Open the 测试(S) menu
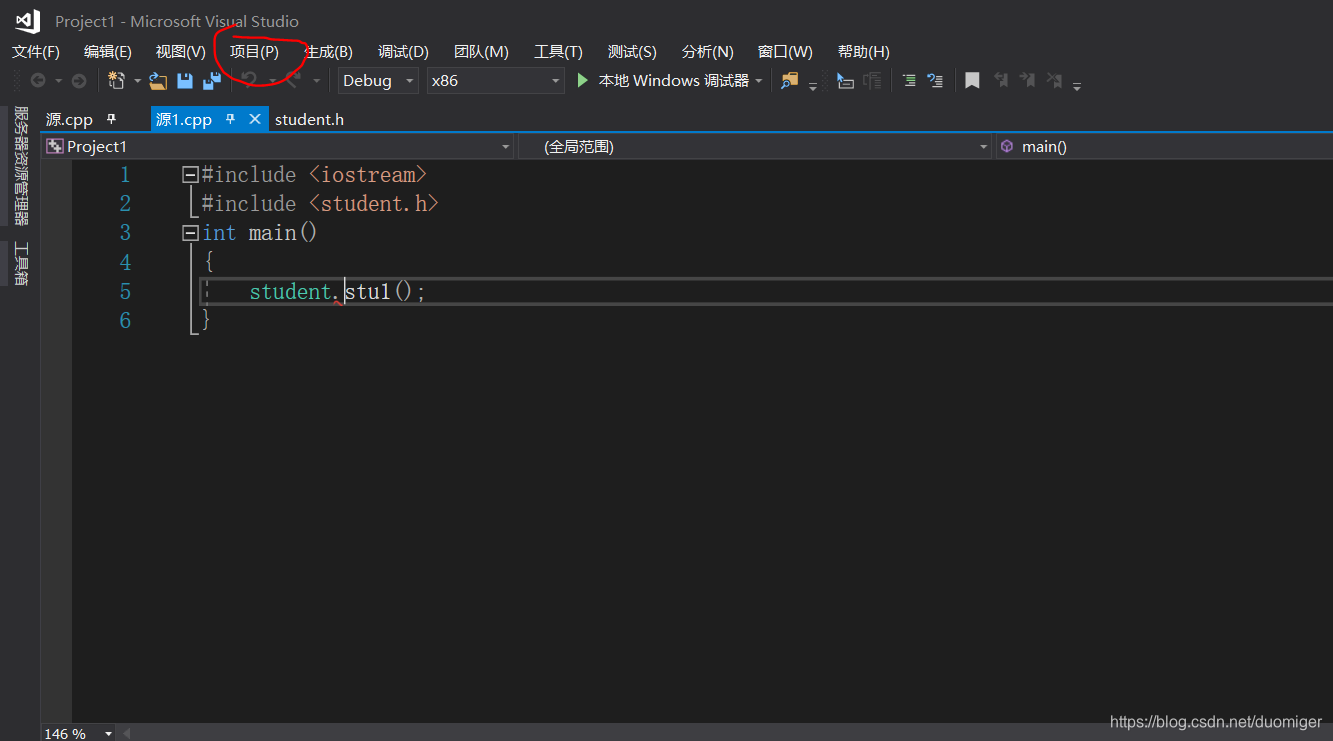The image size is (1333, 741). coord(632,52)
